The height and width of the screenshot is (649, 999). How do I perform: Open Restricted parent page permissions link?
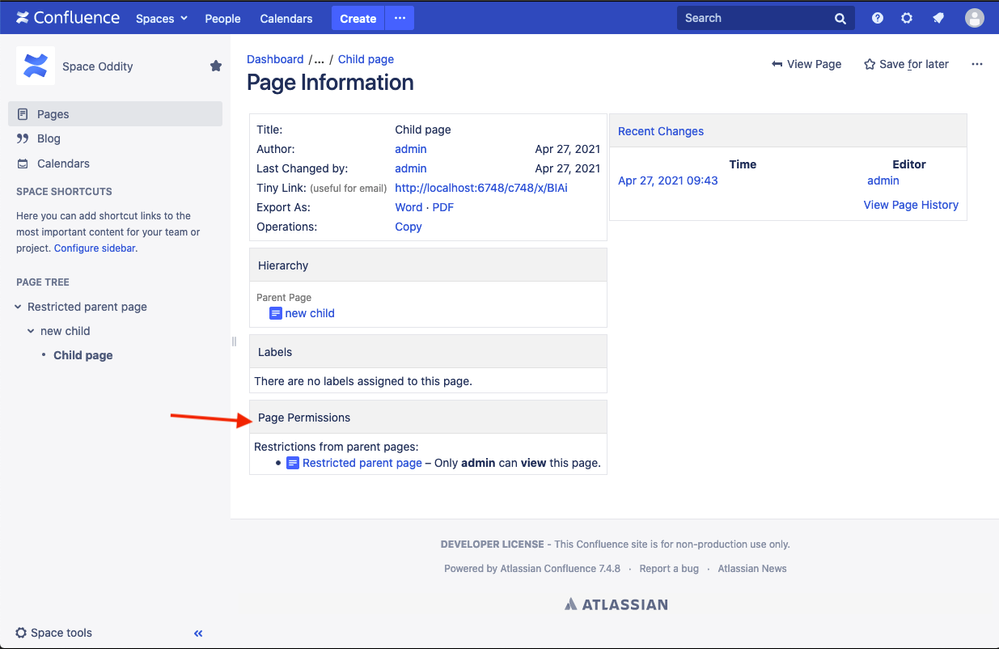(362, 462)
